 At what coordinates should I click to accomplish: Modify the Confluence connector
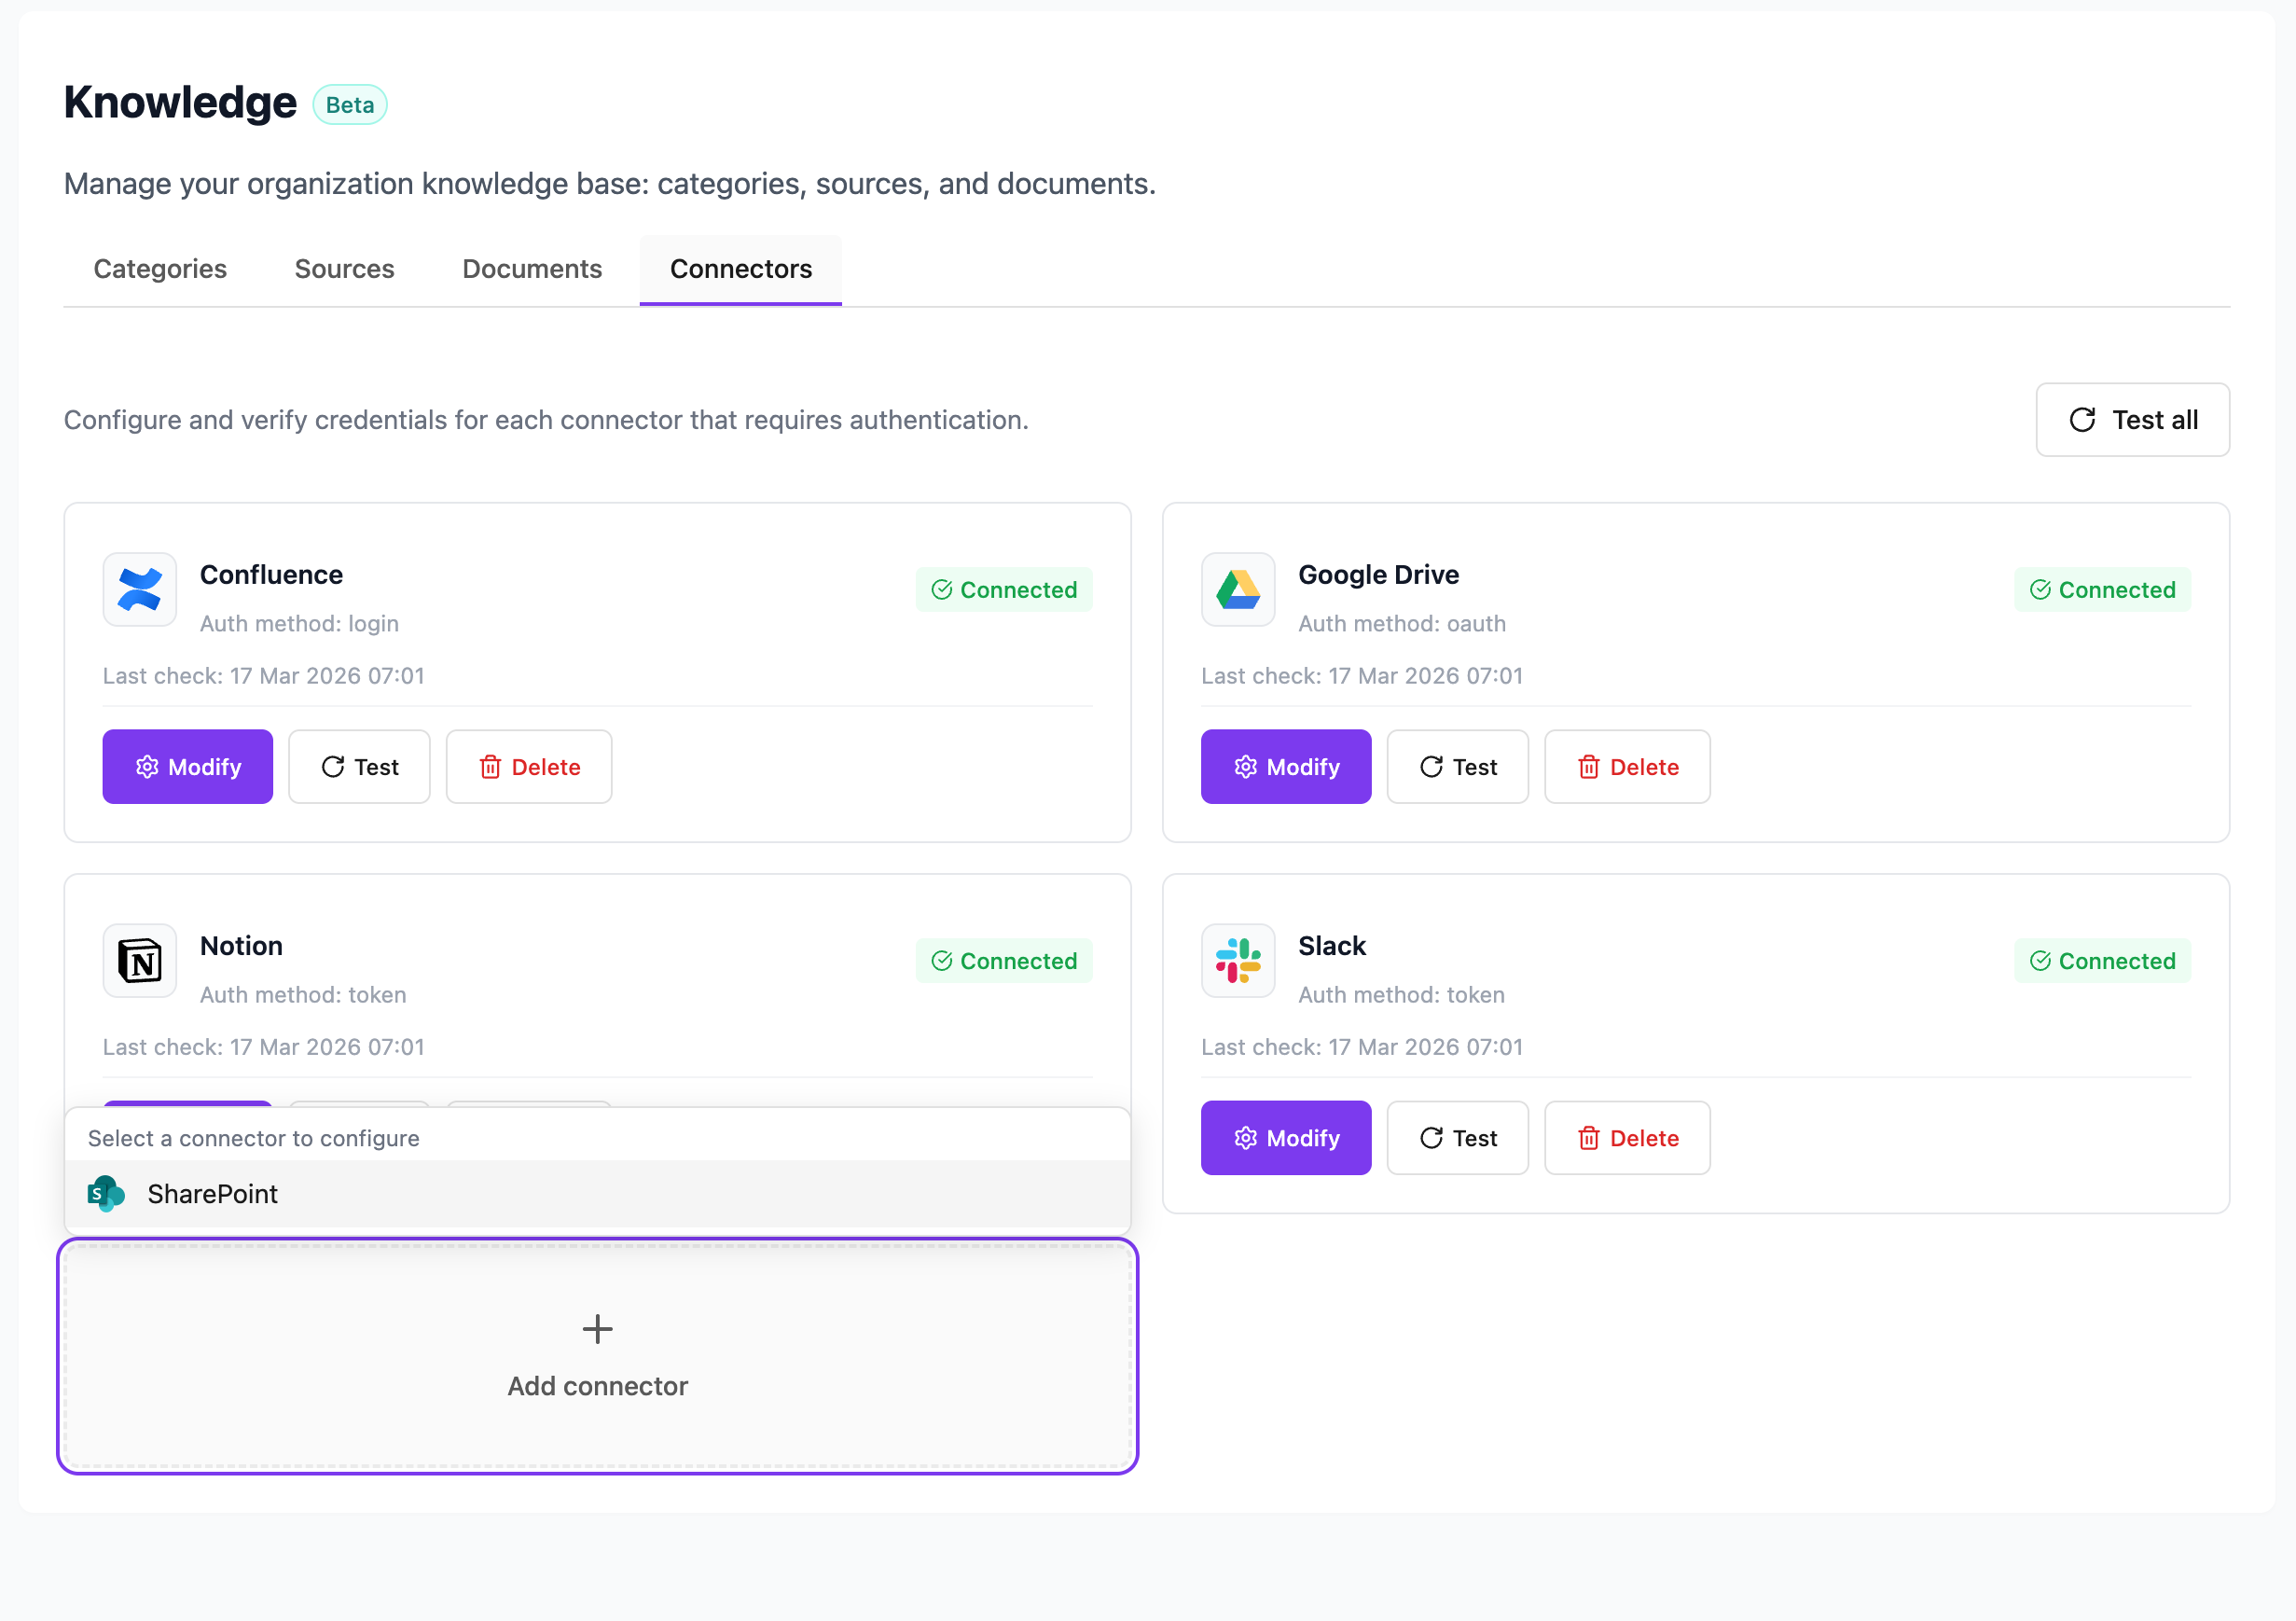187,767
